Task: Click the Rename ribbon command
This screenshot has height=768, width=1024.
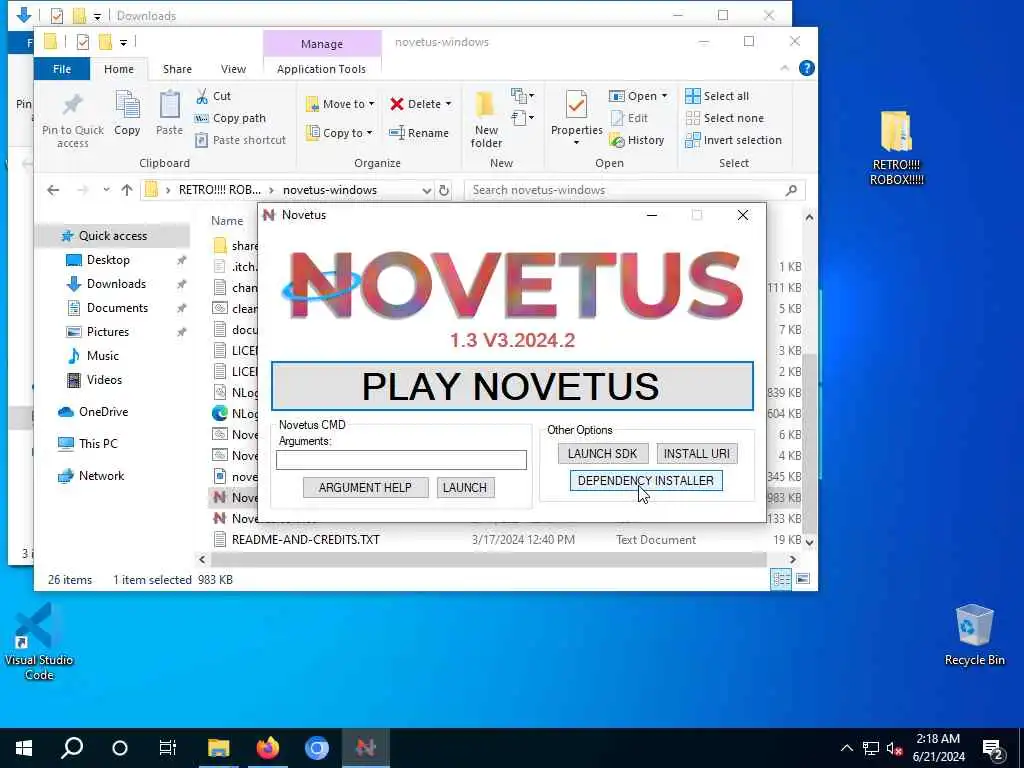Action: [x=419, y=133]
